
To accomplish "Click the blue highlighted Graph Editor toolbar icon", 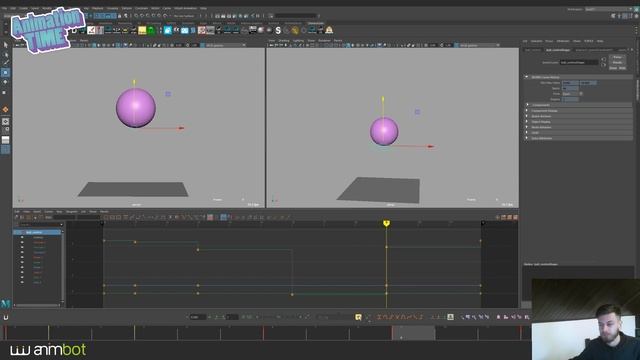I will 223,218.
